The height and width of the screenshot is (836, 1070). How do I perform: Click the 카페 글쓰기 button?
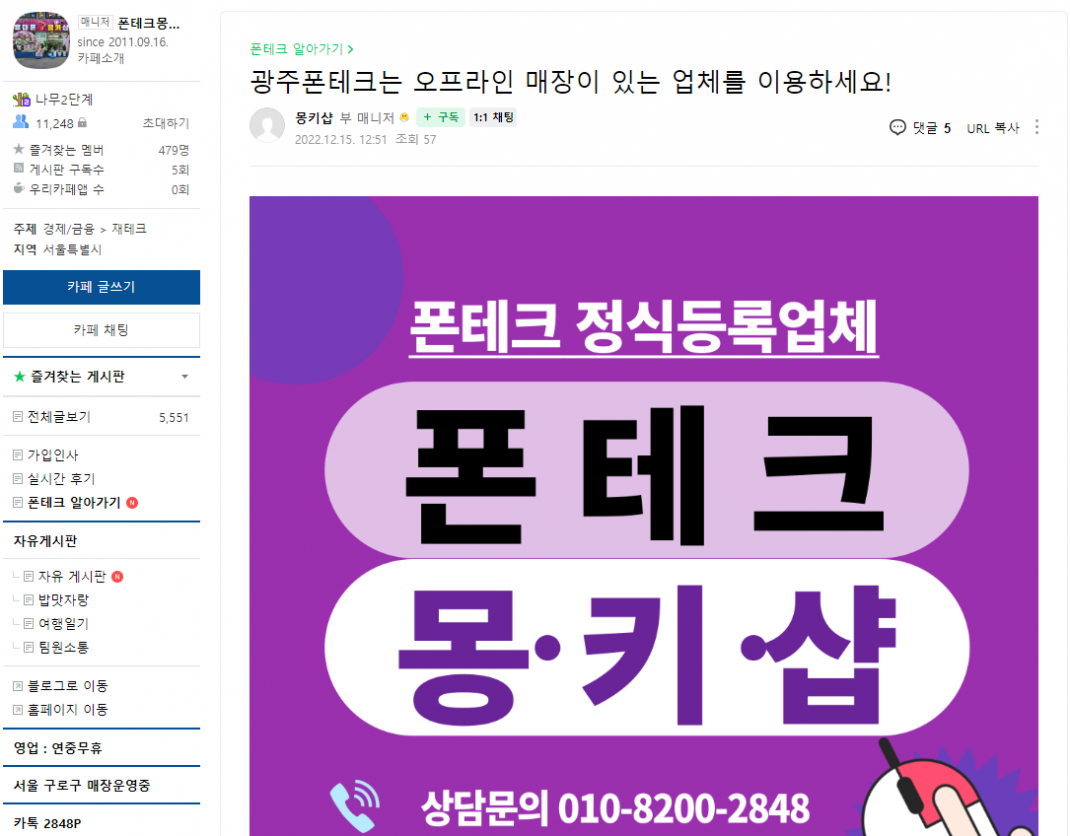click(102, 287)
